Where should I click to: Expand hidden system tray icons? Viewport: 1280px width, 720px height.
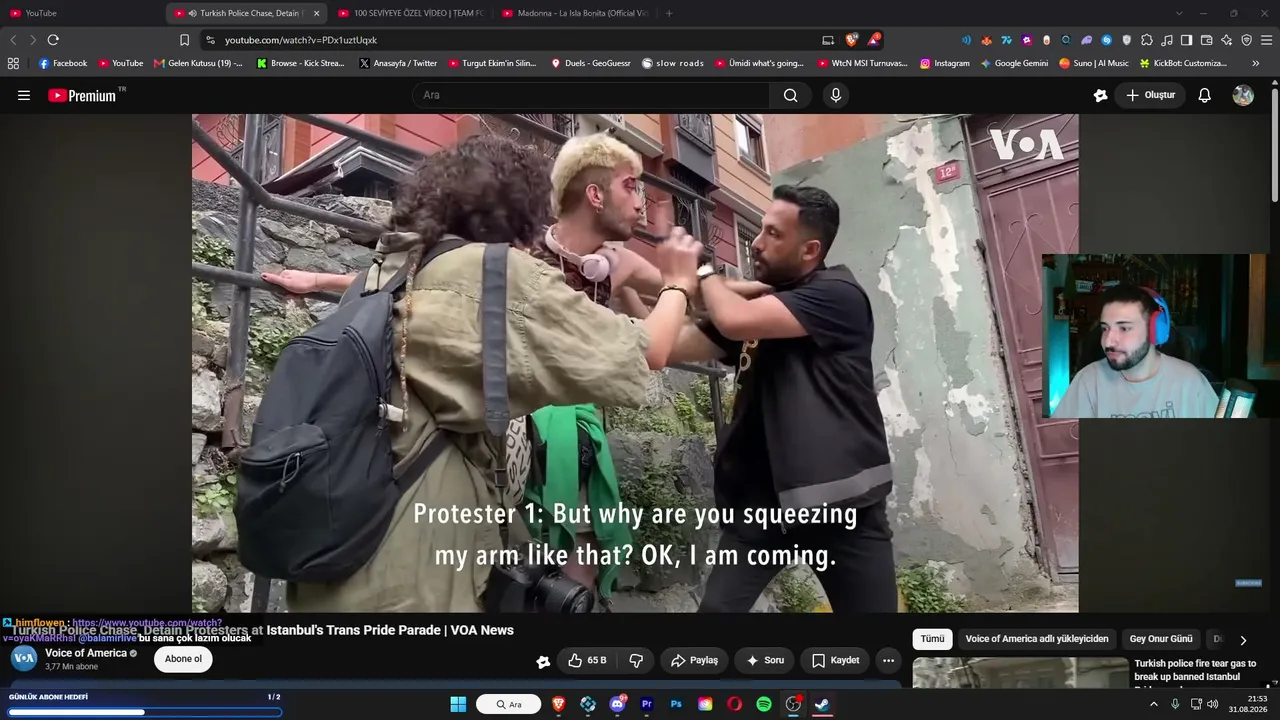tap(1153, 704)
